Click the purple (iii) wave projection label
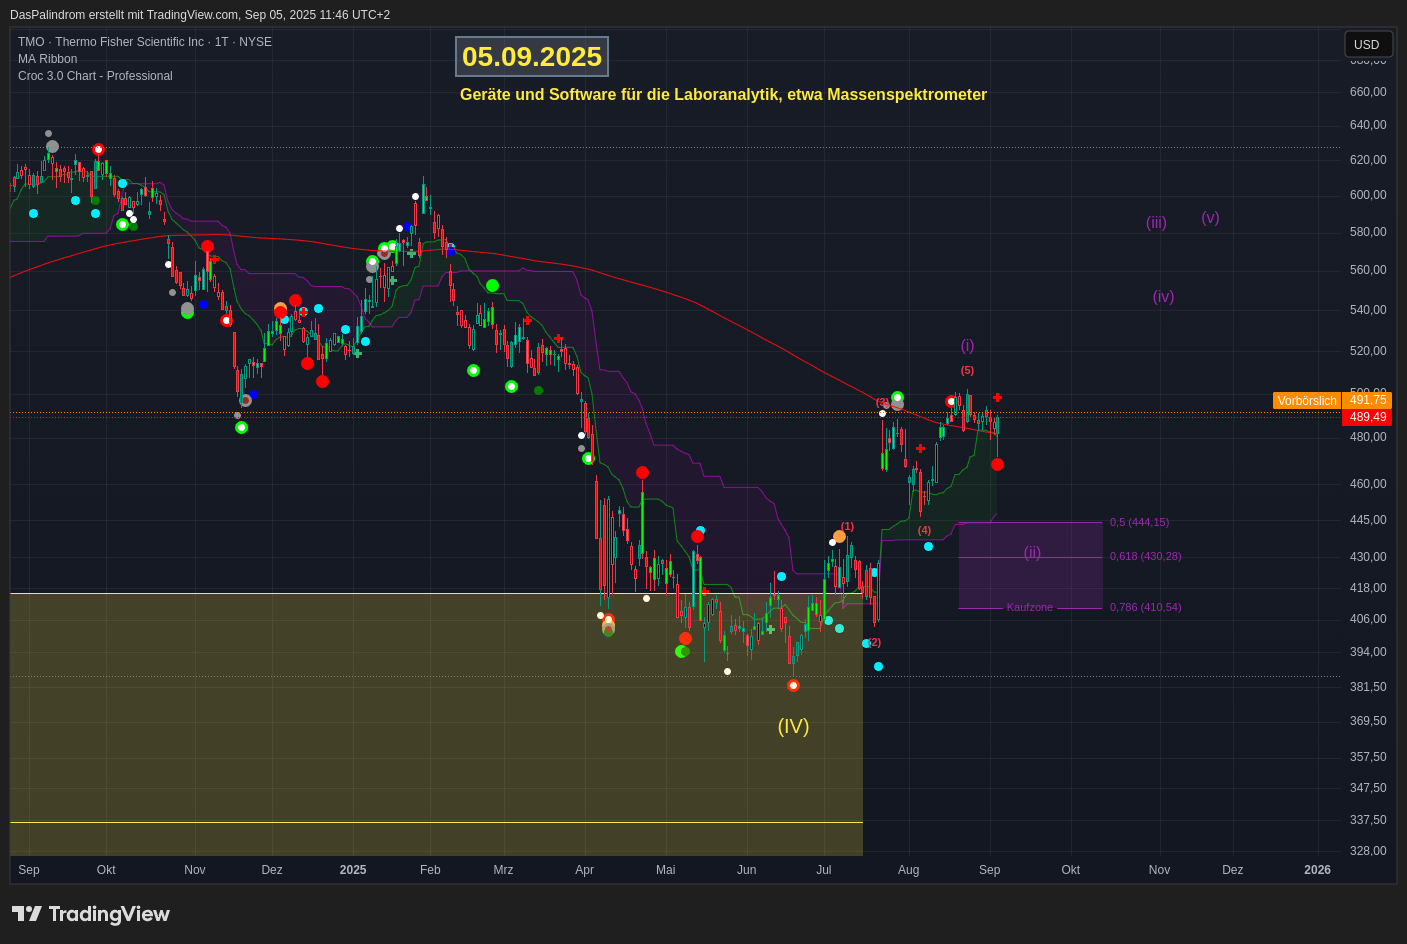The image size is (1407, 944). (1156, 223)
